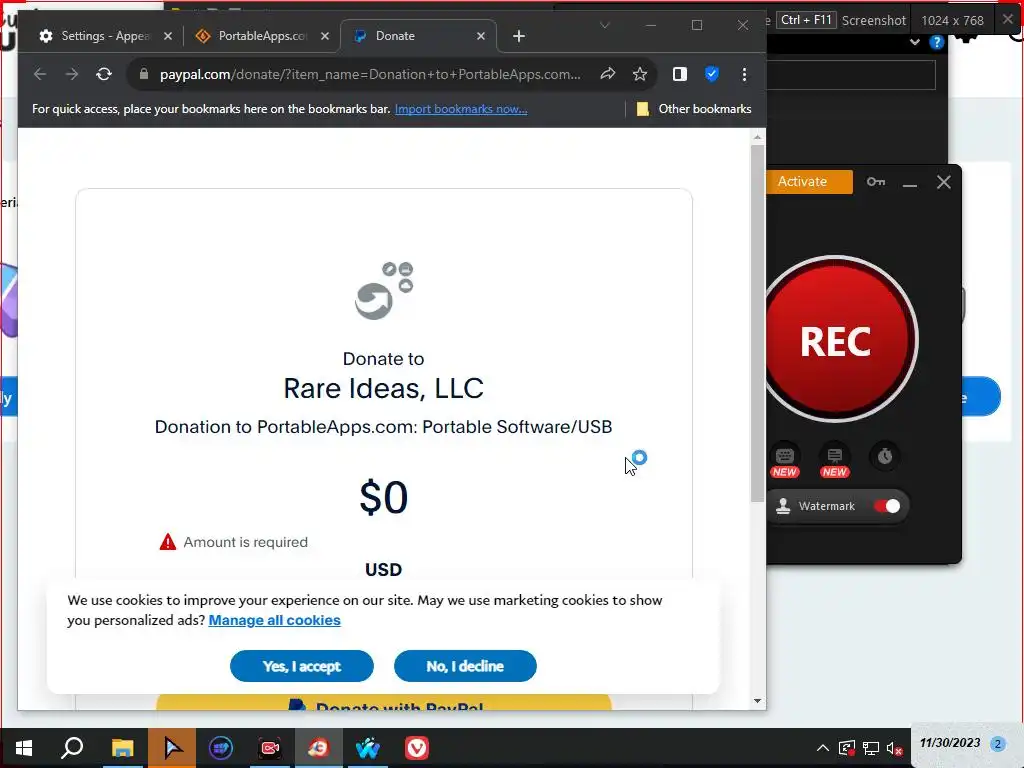Screen dimensions: 1024x768
Task: Go back in browser history
Action: point(40,74)
